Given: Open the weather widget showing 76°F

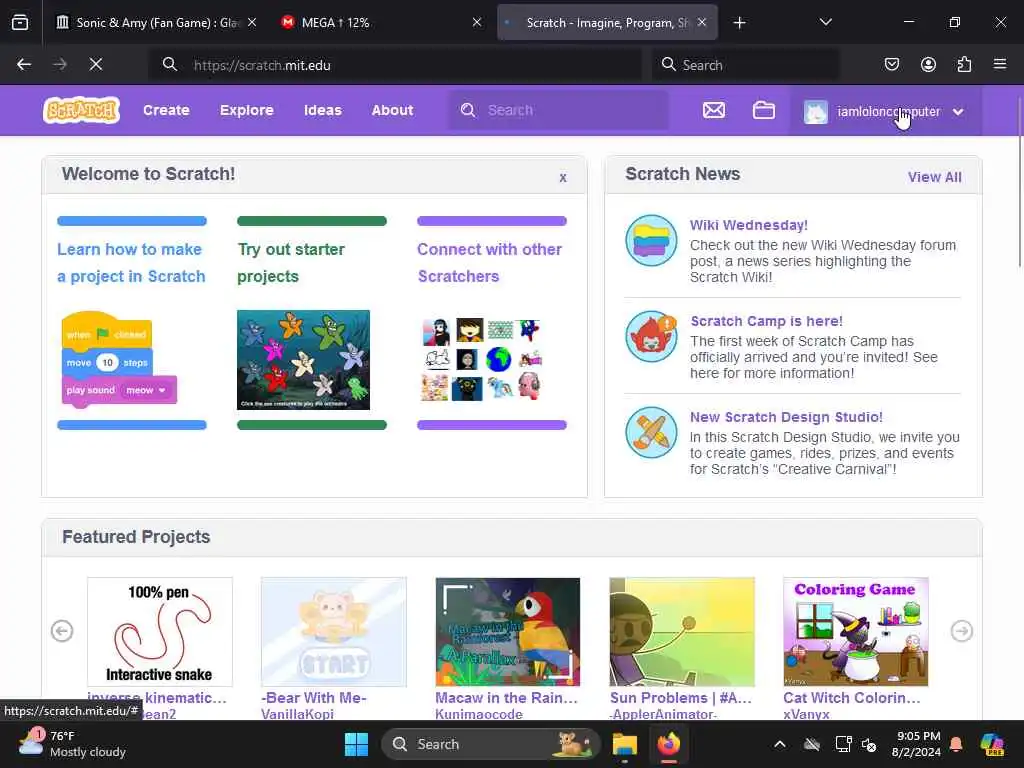Looking at the screenshot, I should pos(72,744).
